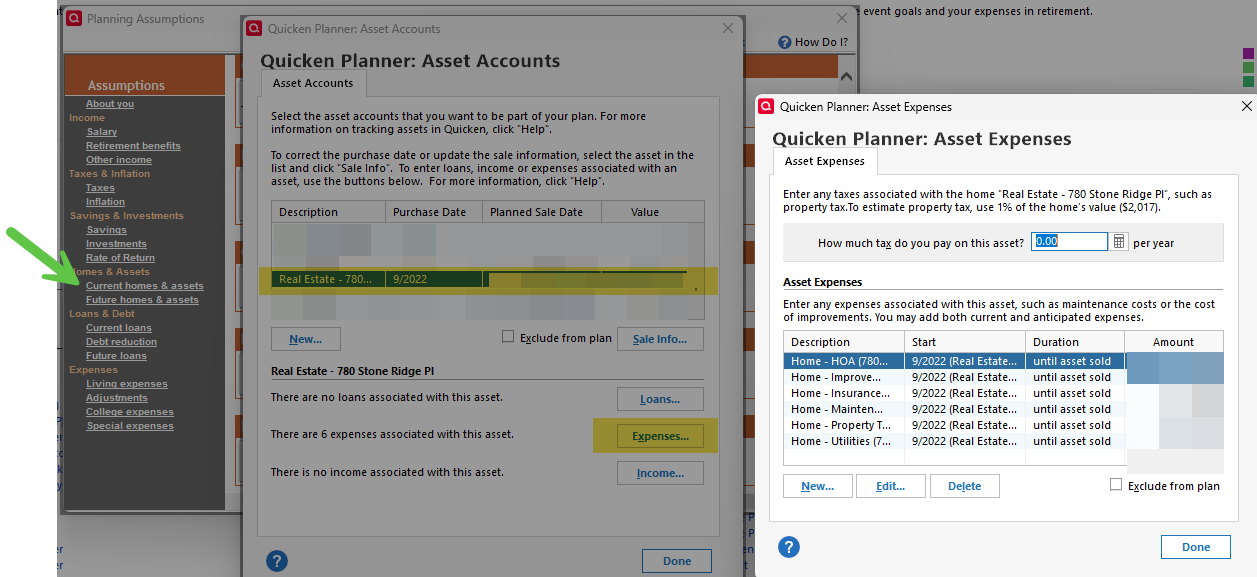
Task: Select the Asset Expenses tab
Action: pyautogui.click(x=825, y=161)
